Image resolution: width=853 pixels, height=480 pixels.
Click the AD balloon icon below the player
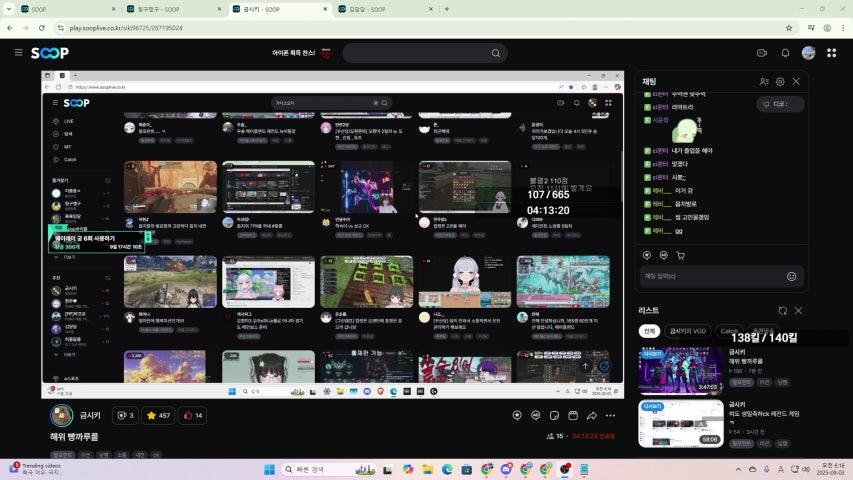[536, 415]
